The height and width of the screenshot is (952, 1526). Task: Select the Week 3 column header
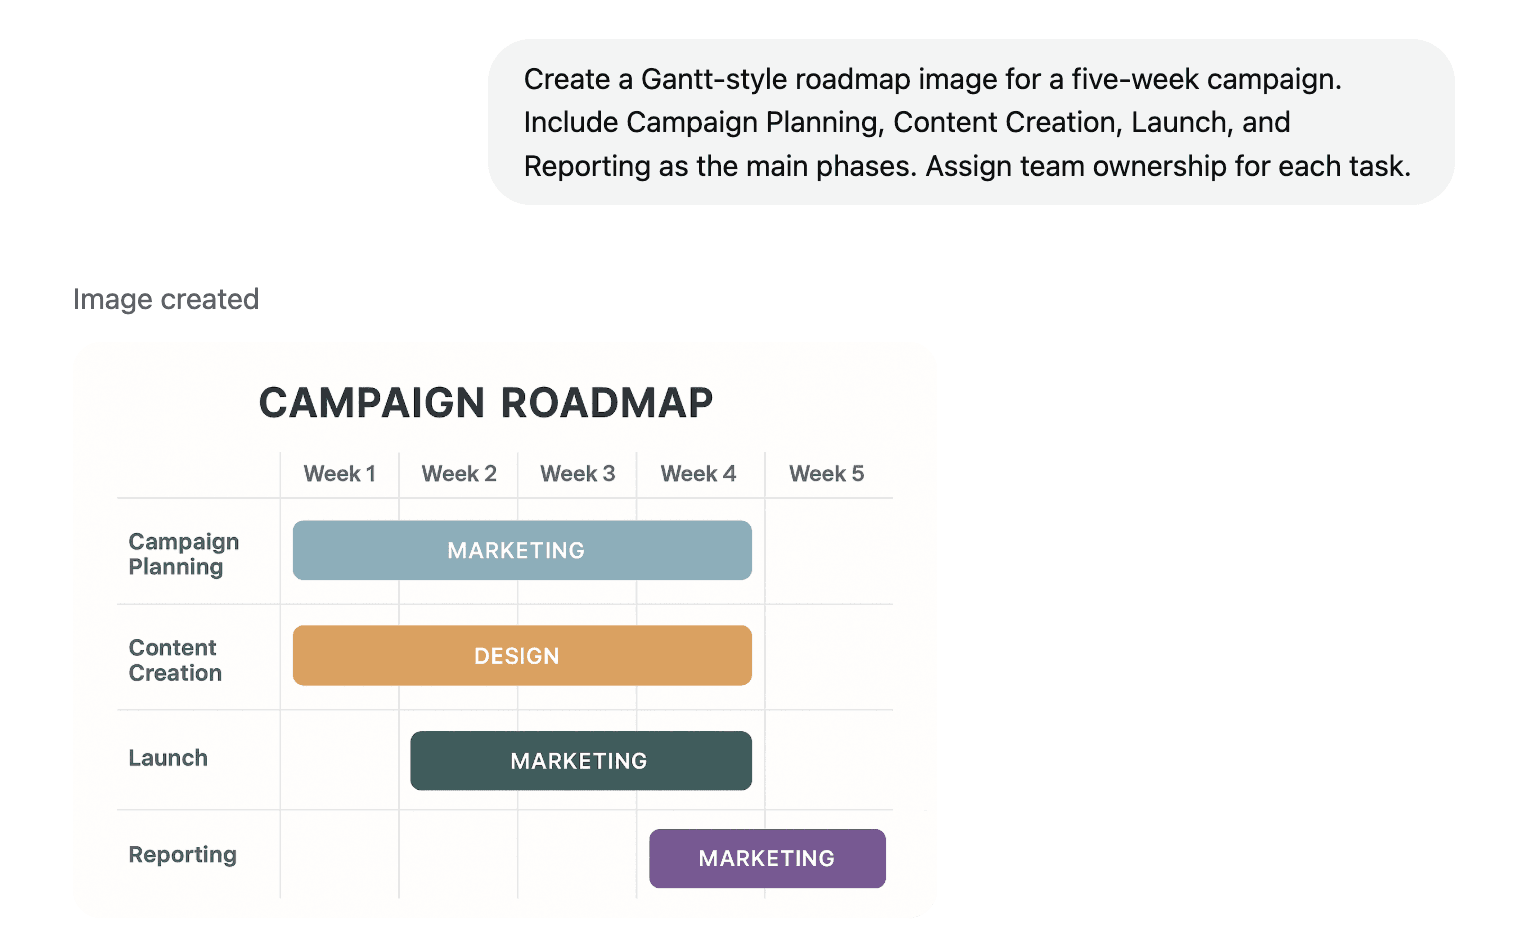(578, 474)
